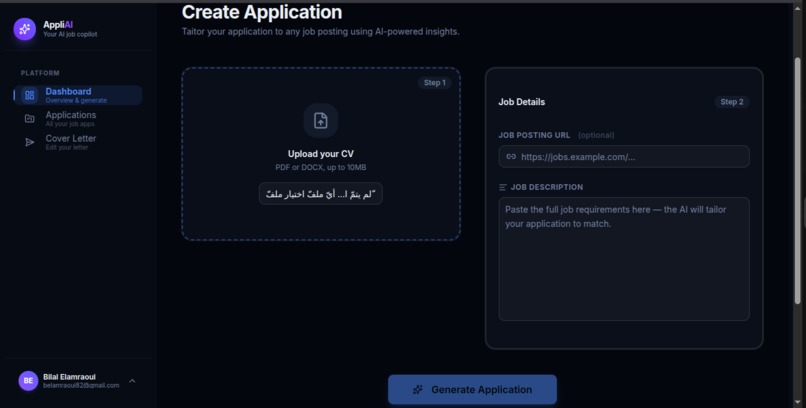Click the scrollbar down arrow
Viewport: 806px width, 408px height.
[798, 402]
